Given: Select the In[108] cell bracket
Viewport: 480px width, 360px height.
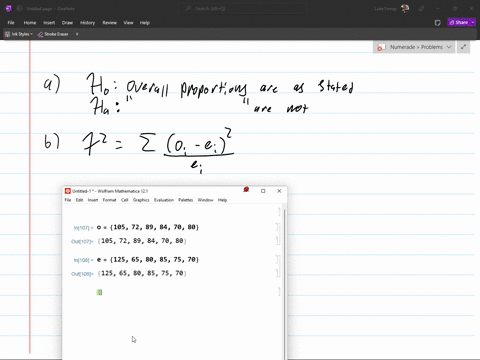Looking at the screenshot, I should click(x=277, y=260).
